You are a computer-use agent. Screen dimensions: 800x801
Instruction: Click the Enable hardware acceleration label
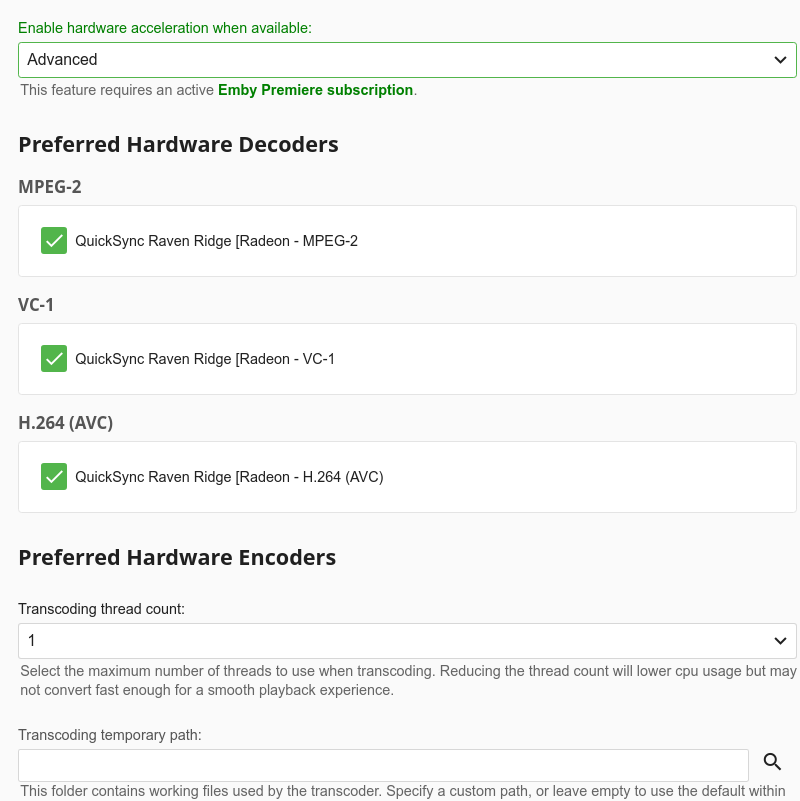point(165,28)
